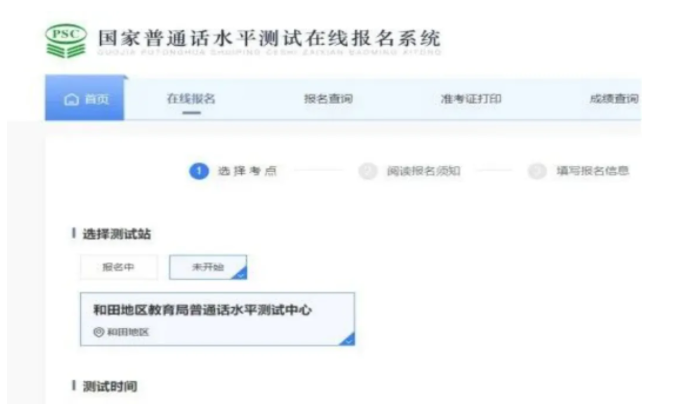Click the 选择考点 step label

(x=248, y=171)
